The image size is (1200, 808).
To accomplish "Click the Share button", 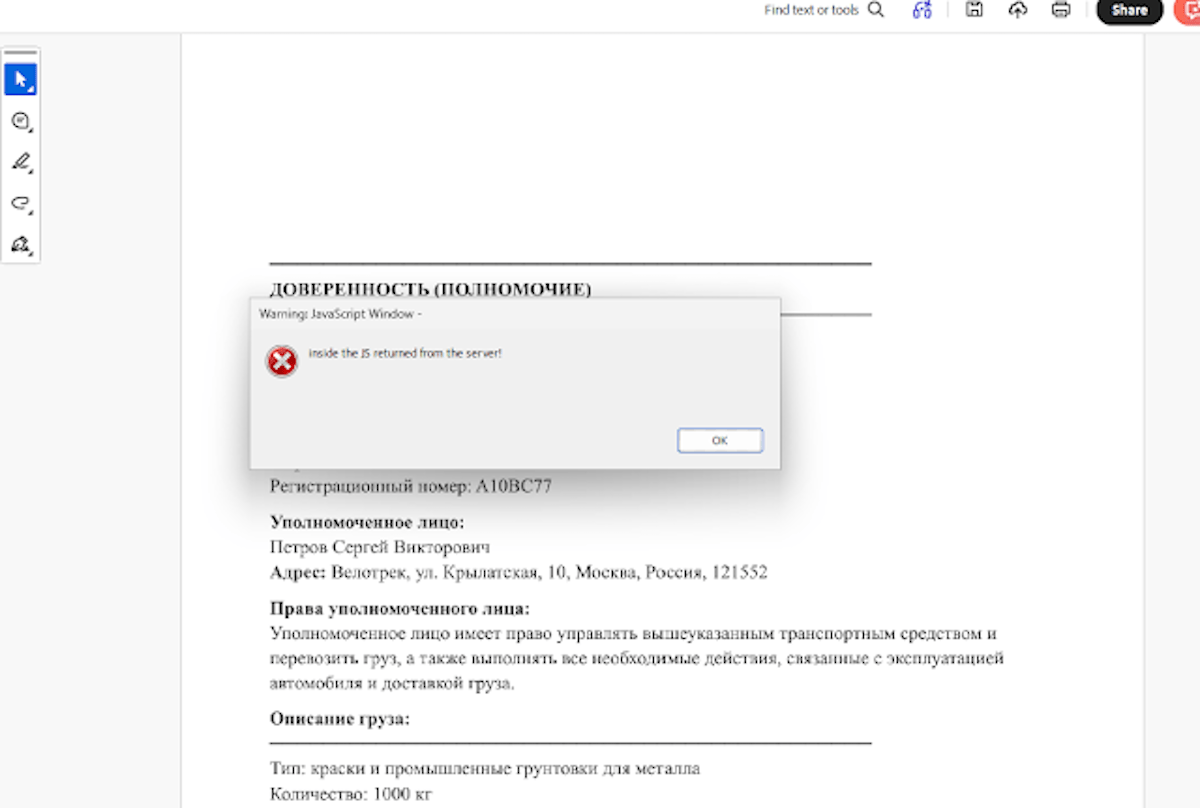I will click(1129, 10).
